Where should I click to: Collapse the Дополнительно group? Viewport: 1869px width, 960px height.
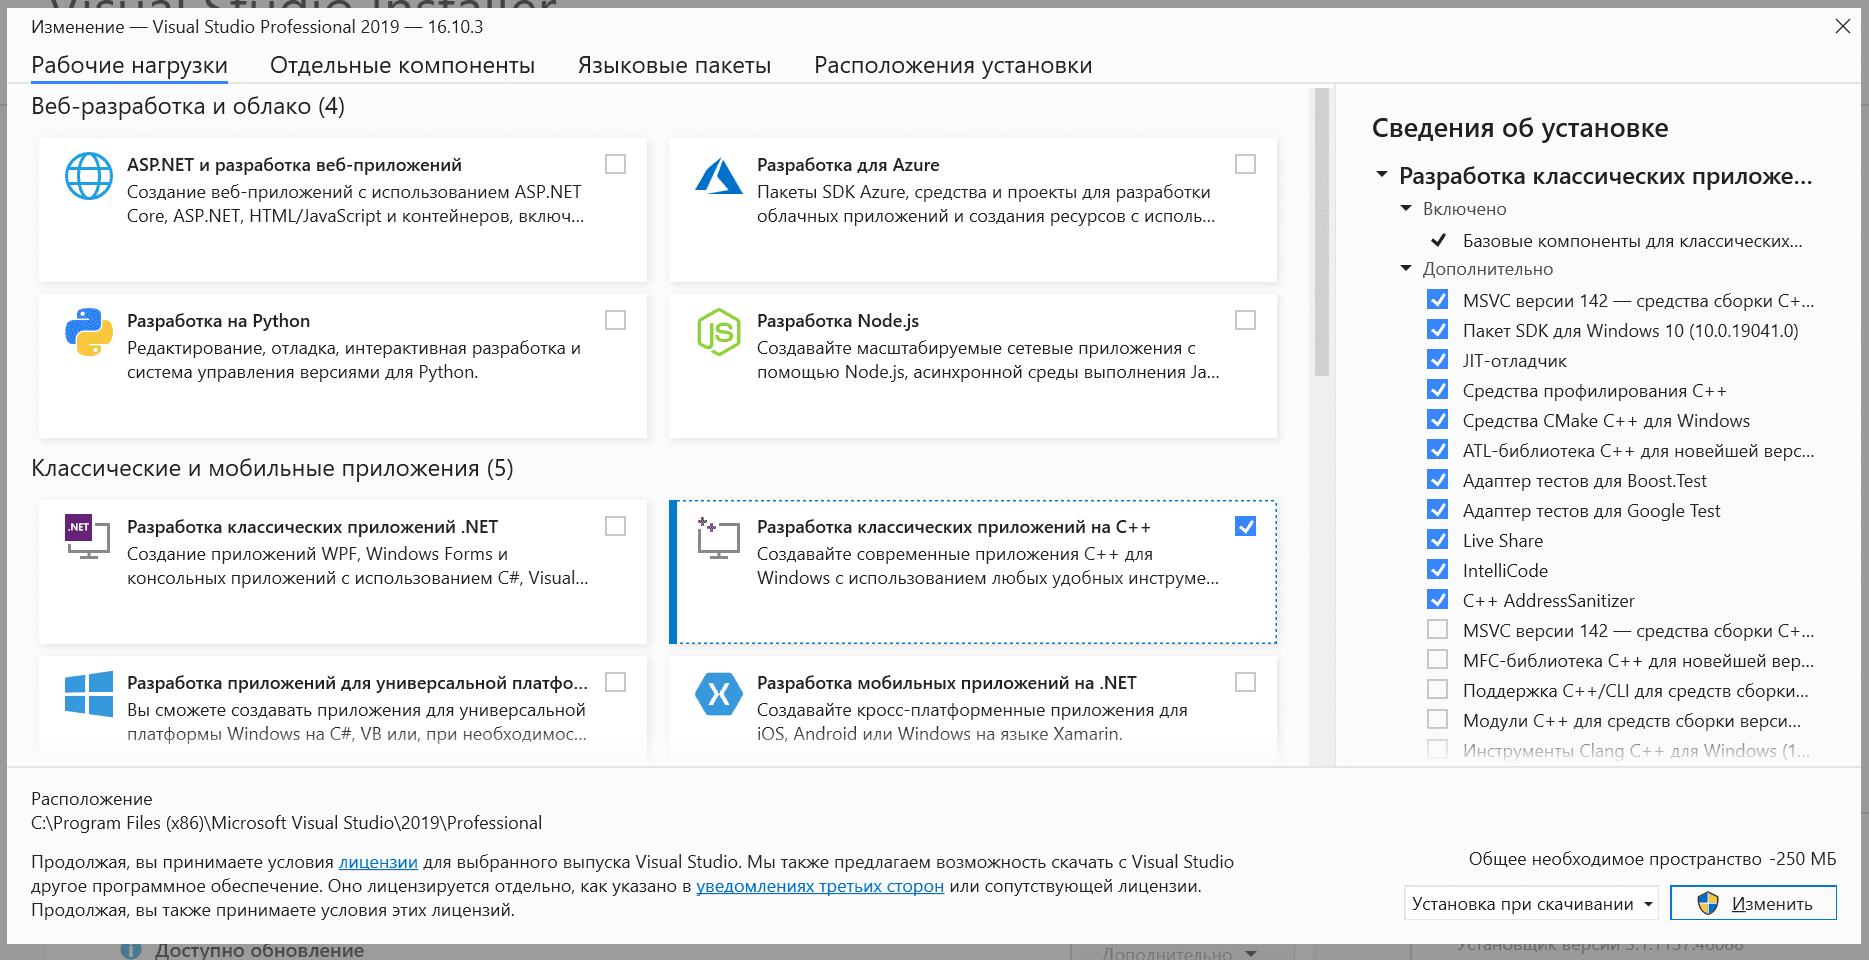1406,268
